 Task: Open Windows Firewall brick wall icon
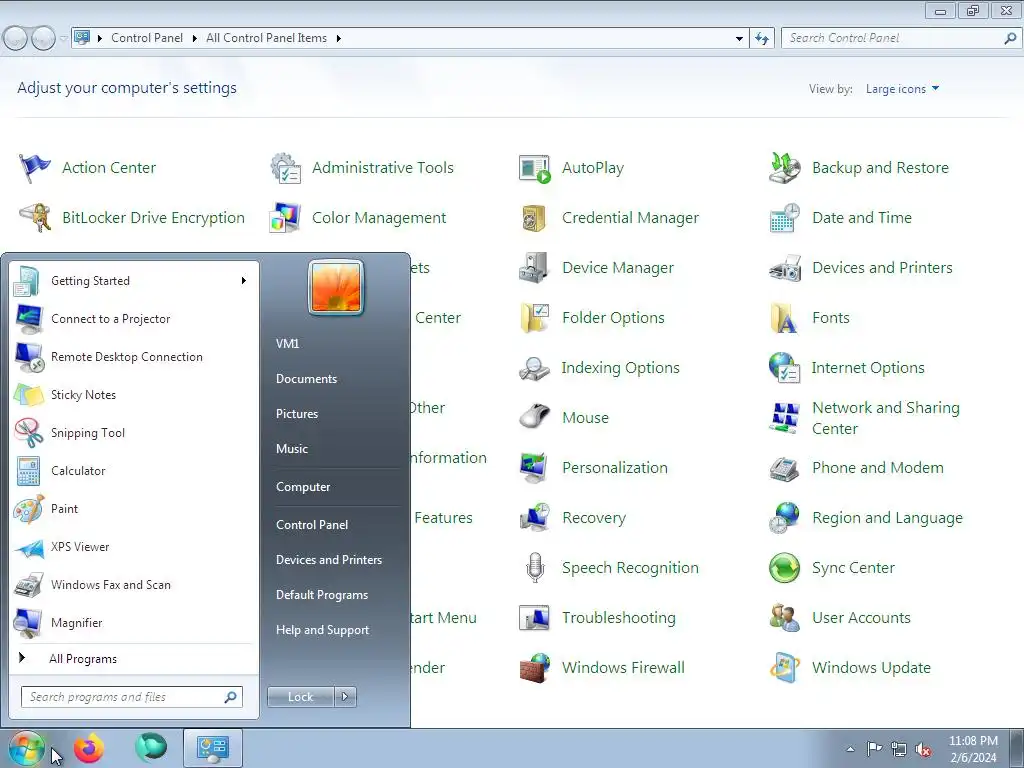535,667
